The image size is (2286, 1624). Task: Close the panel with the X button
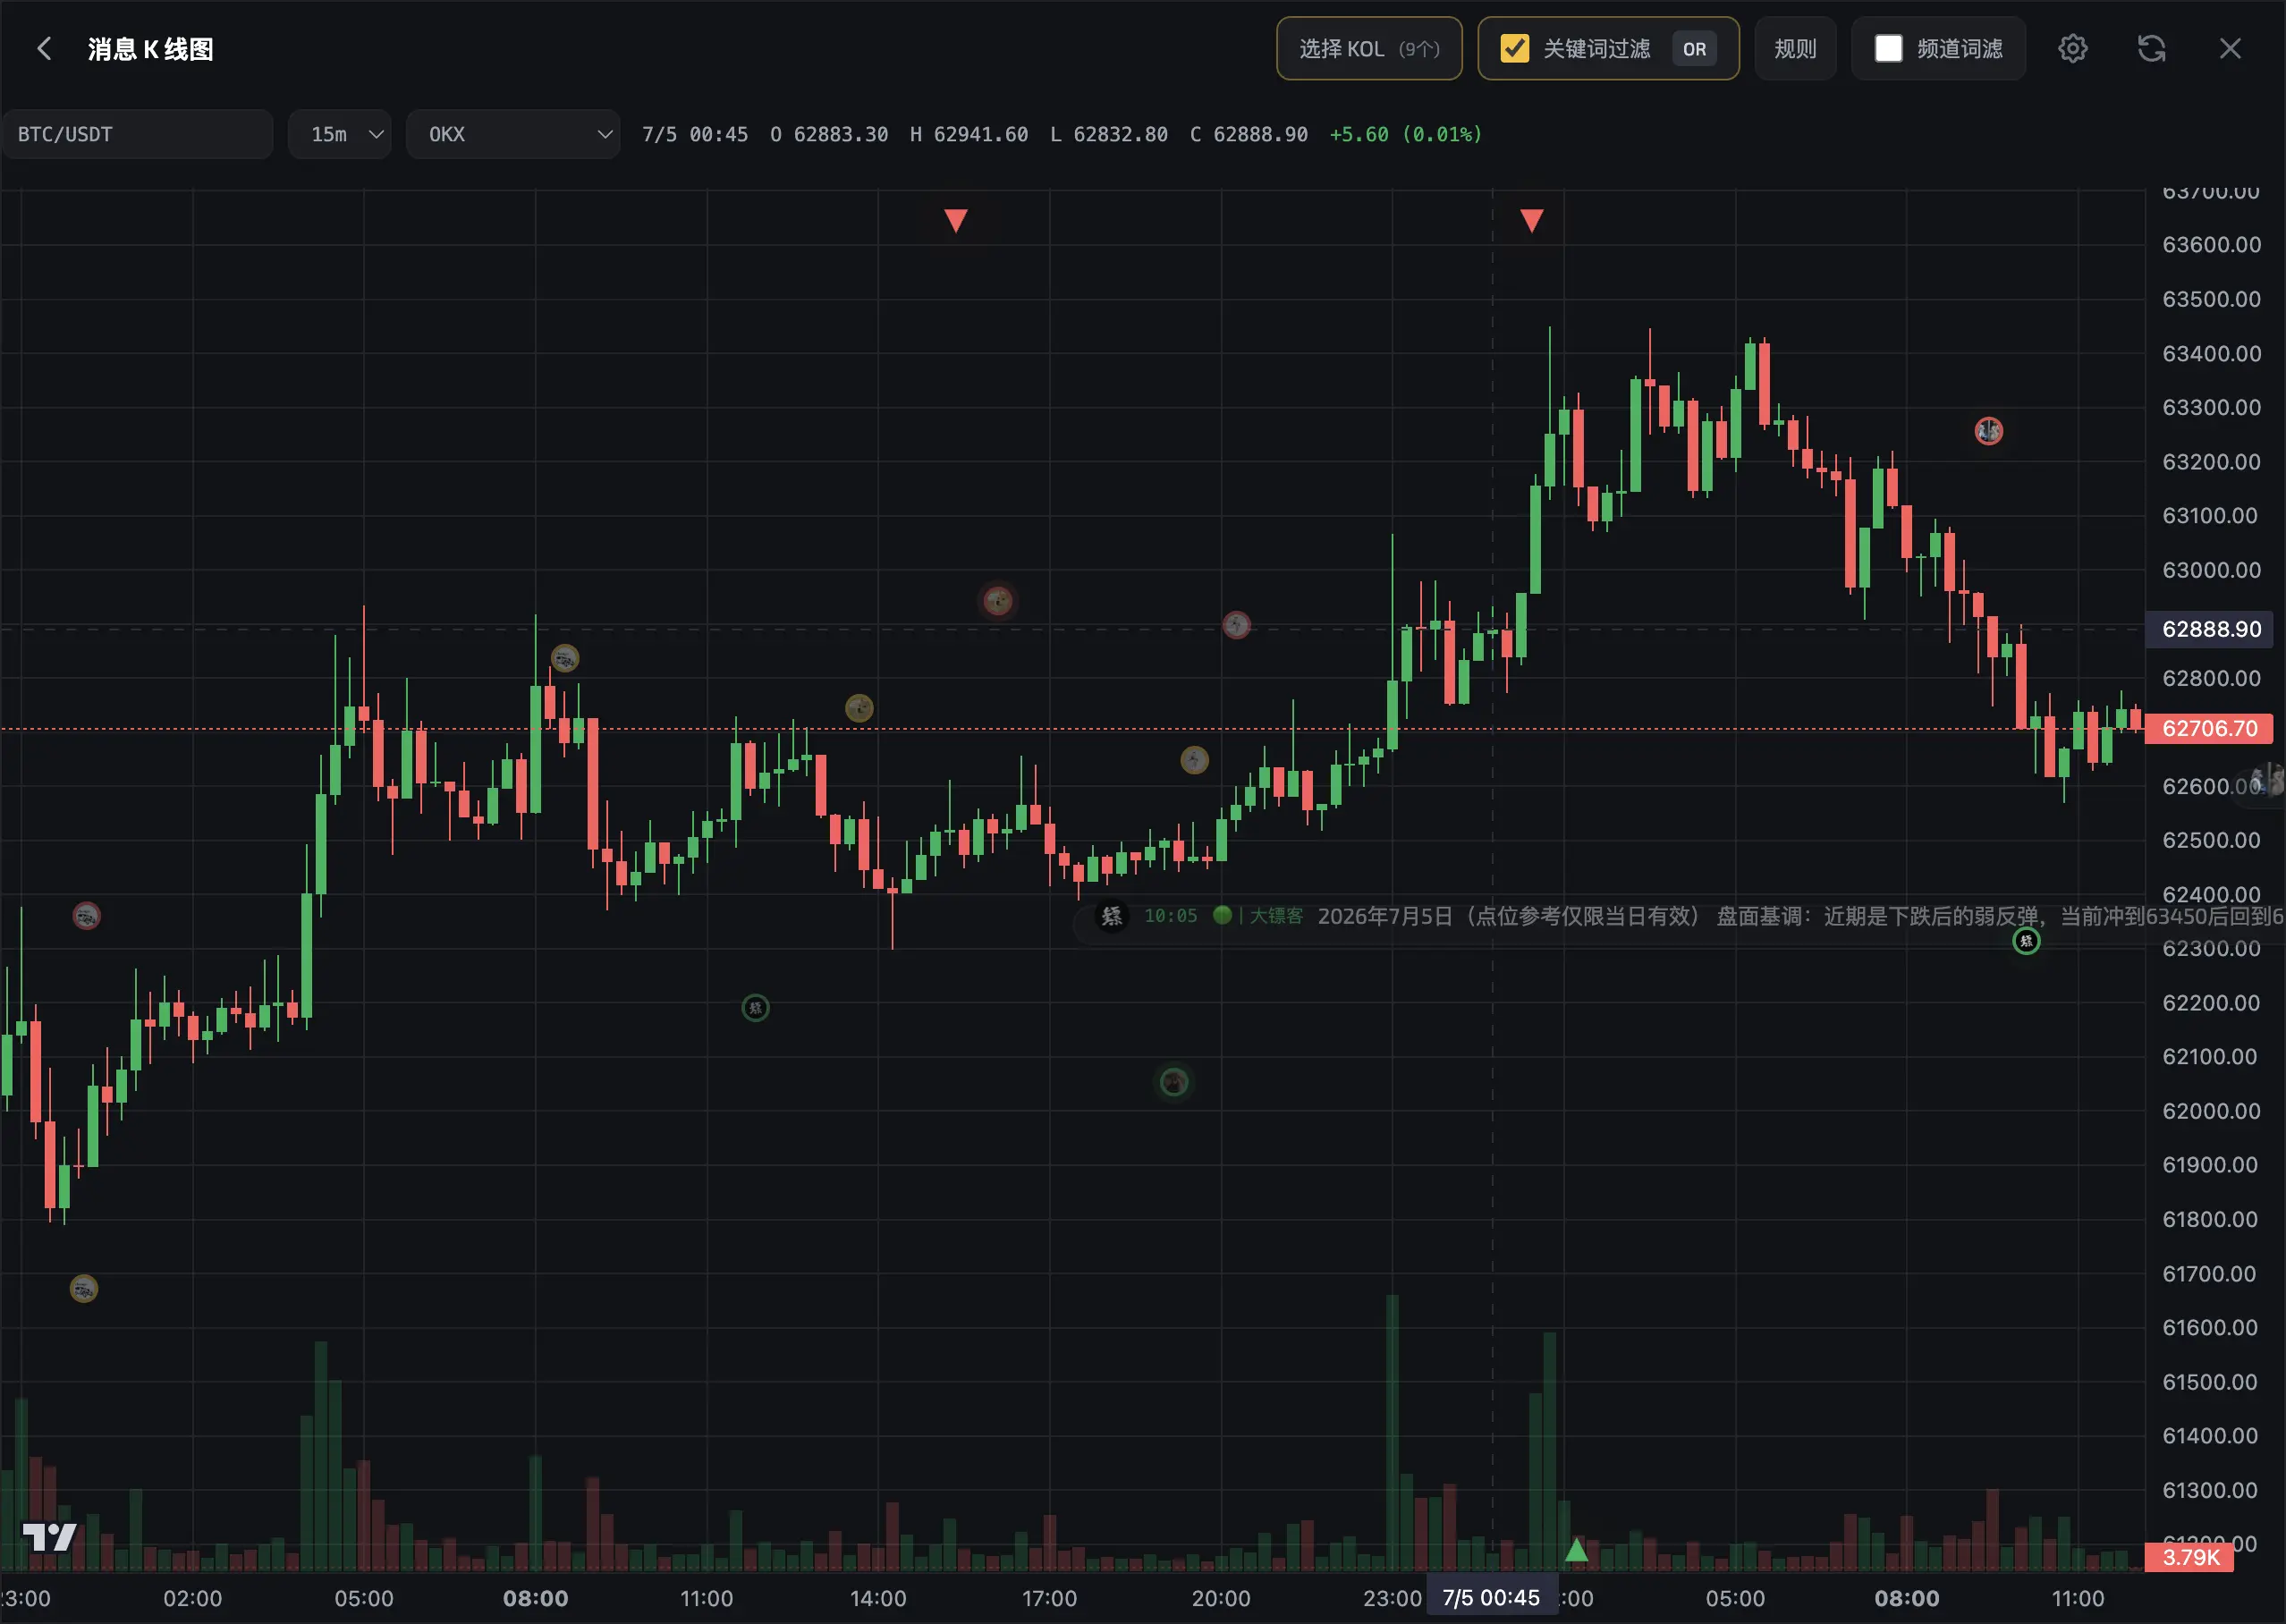2230,49
